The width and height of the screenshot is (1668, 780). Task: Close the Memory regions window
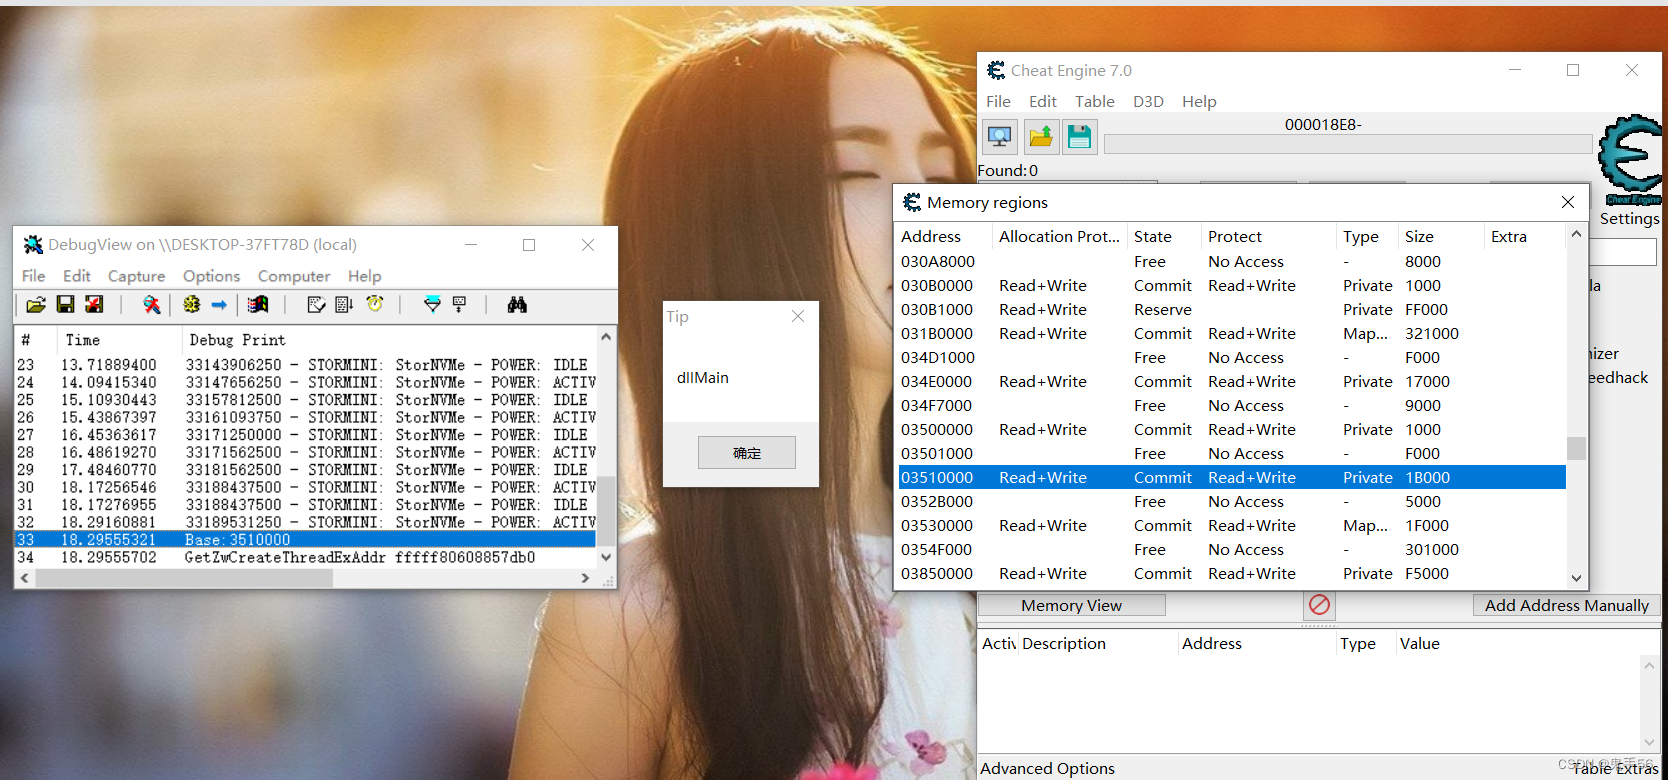pos(1568,202)
